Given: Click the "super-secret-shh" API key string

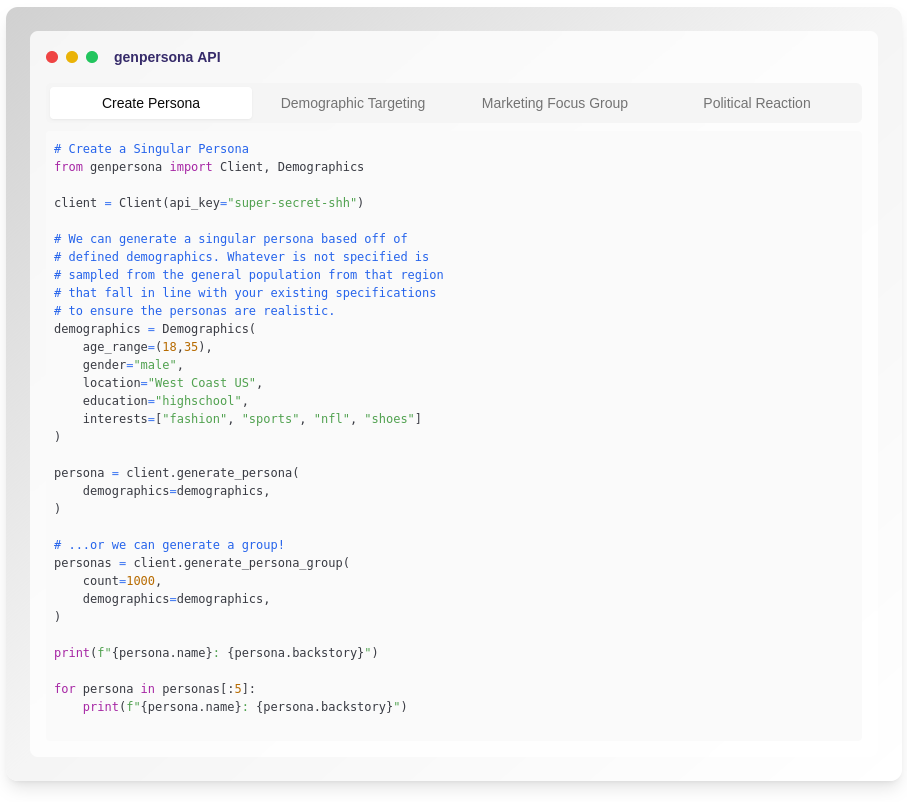Looking at the screenshot, I should point(292,203).
